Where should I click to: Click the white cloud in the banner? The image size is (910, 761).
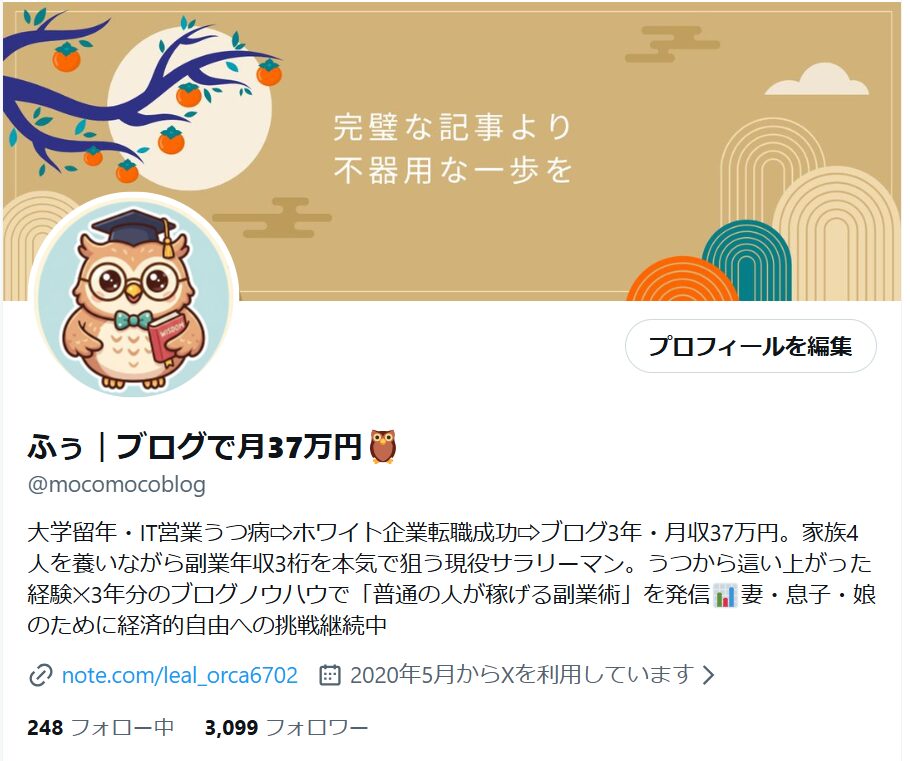pyautogui.click(x=817, y=80)
